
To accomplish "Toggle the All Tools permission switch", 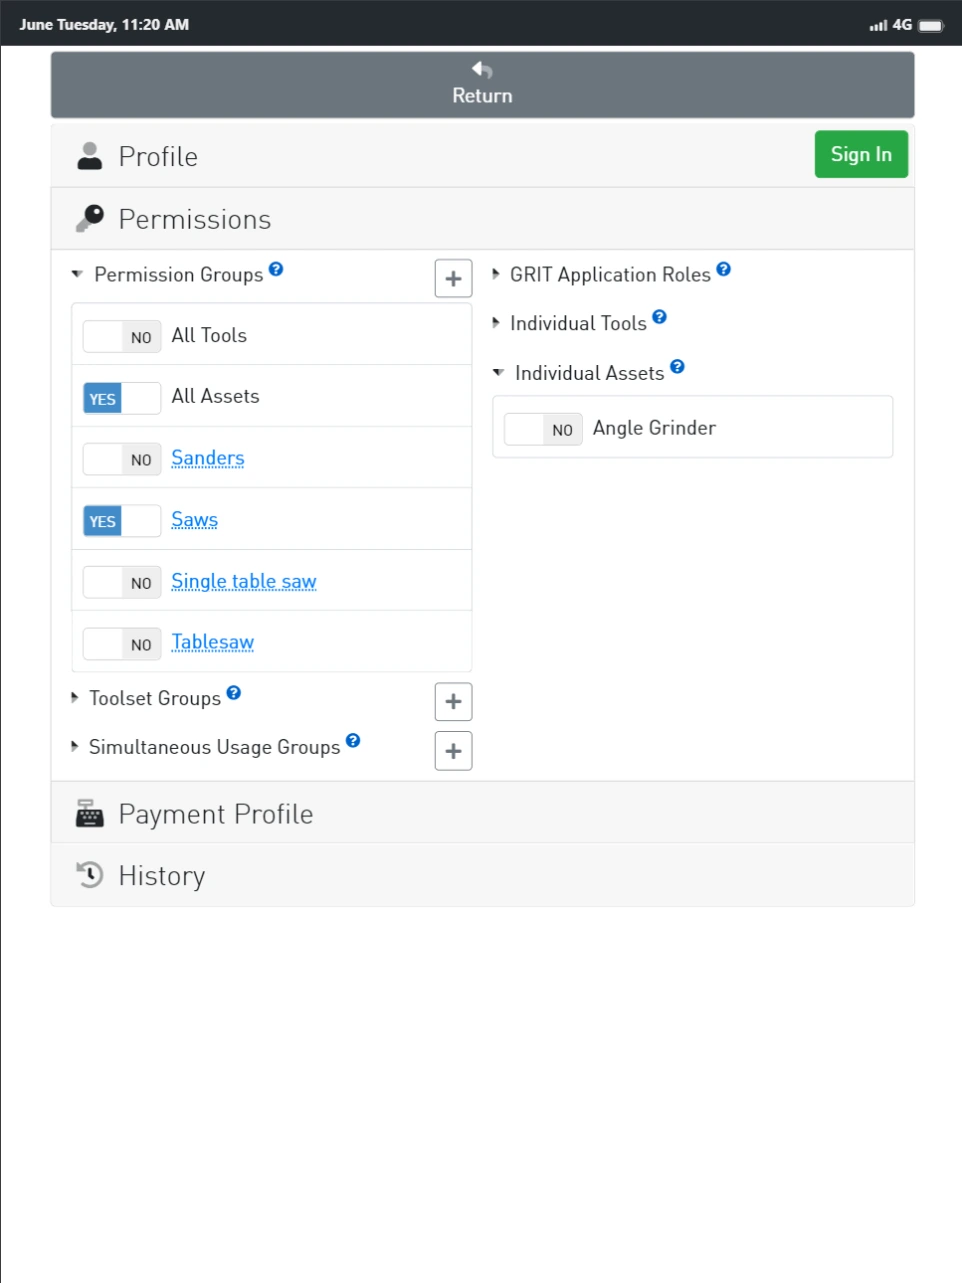I will point(122,337).
